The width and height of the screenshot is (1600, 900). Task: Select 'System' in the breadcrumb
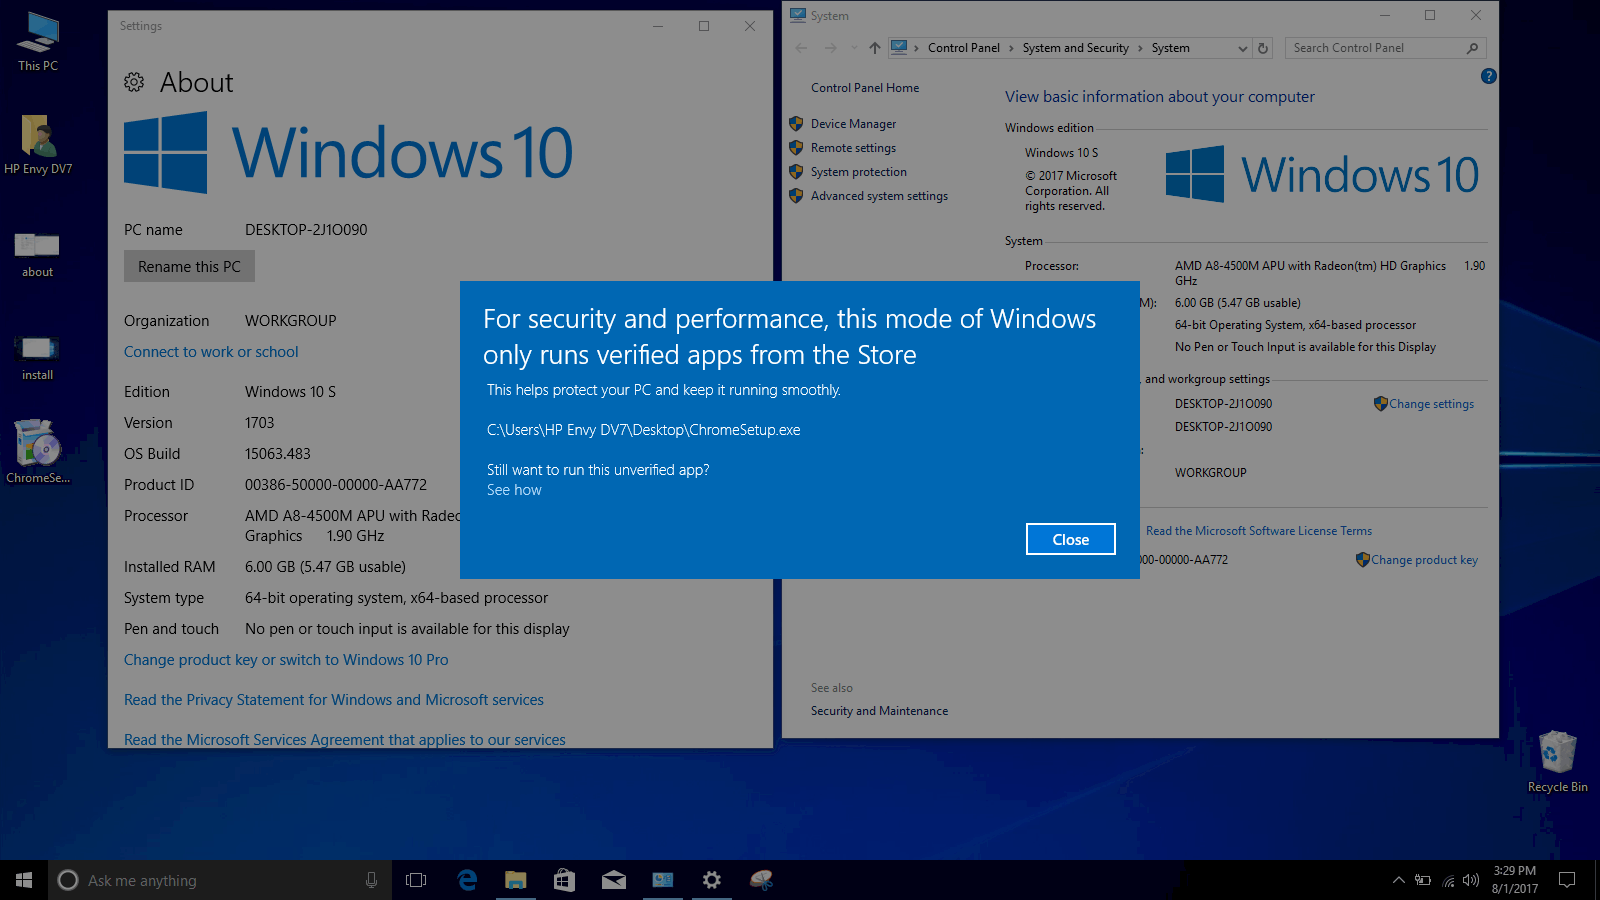(x=1170, y=48)
